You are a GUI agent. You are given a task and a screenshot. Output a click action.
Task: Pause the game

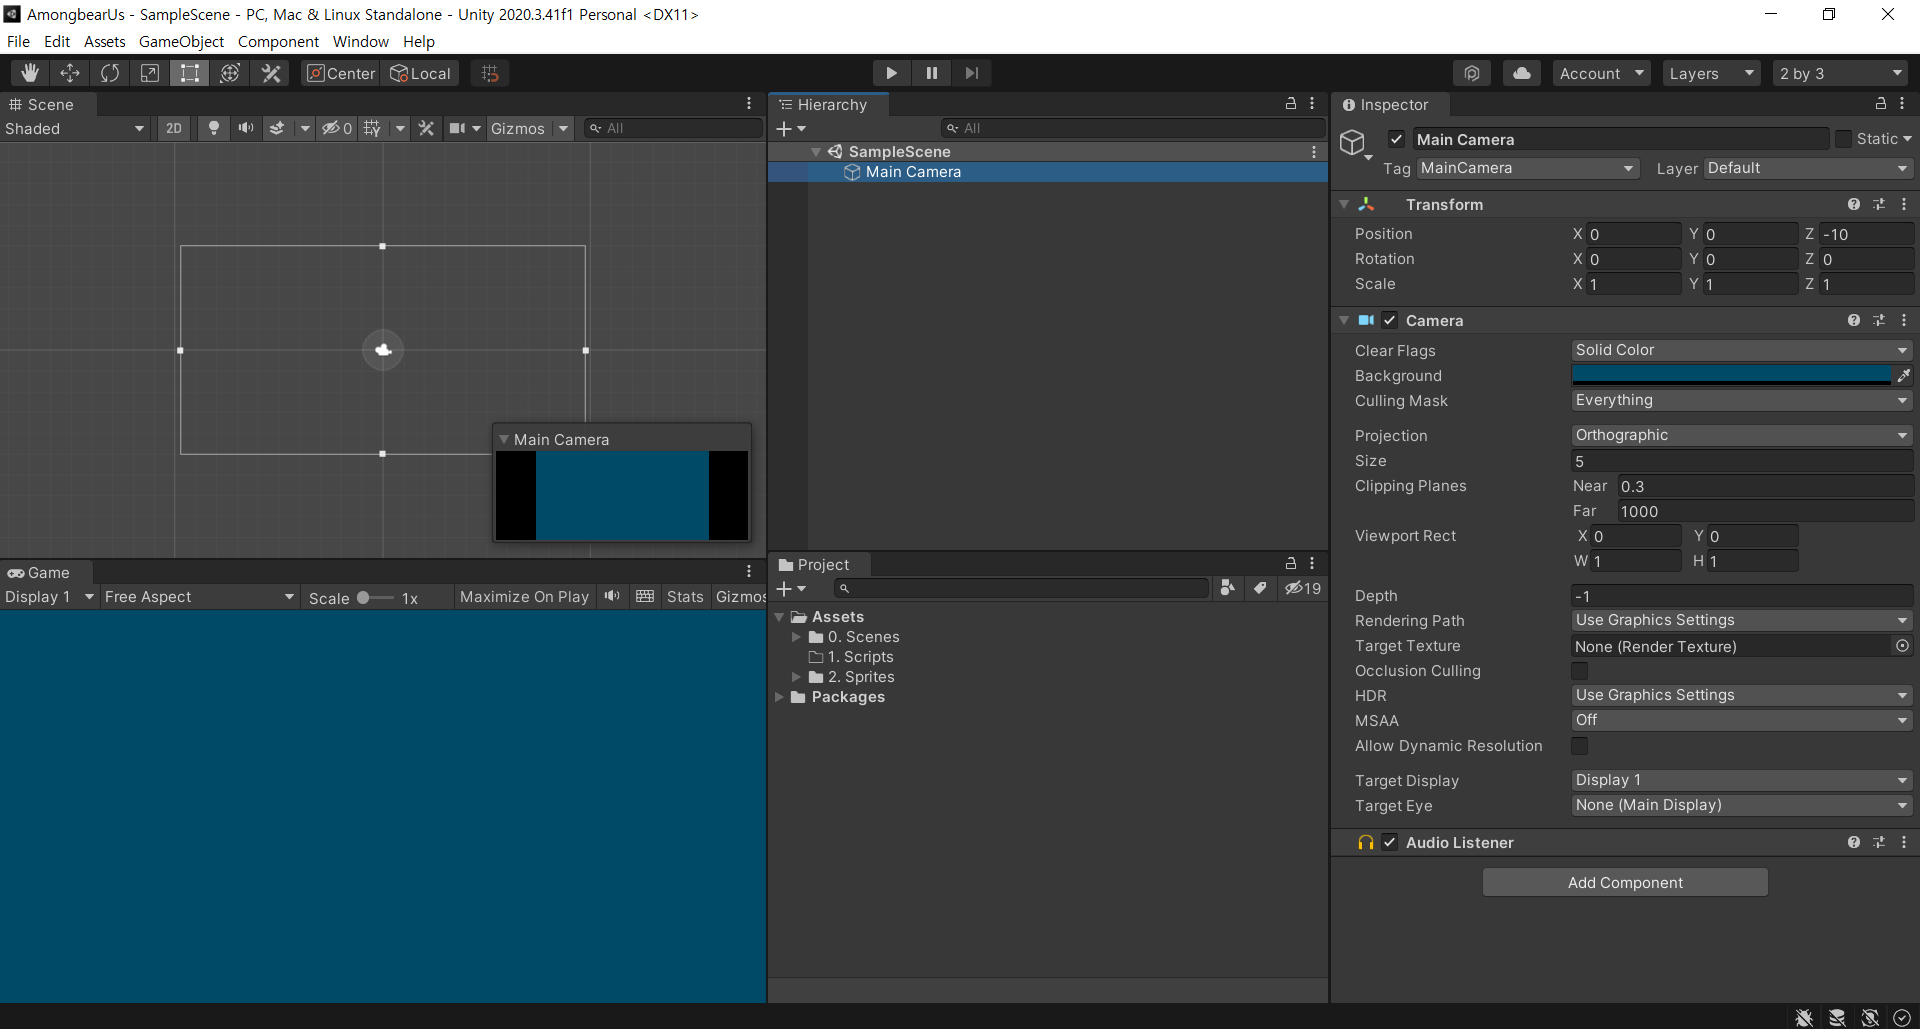pyautogui.click(x=931, y=73)
